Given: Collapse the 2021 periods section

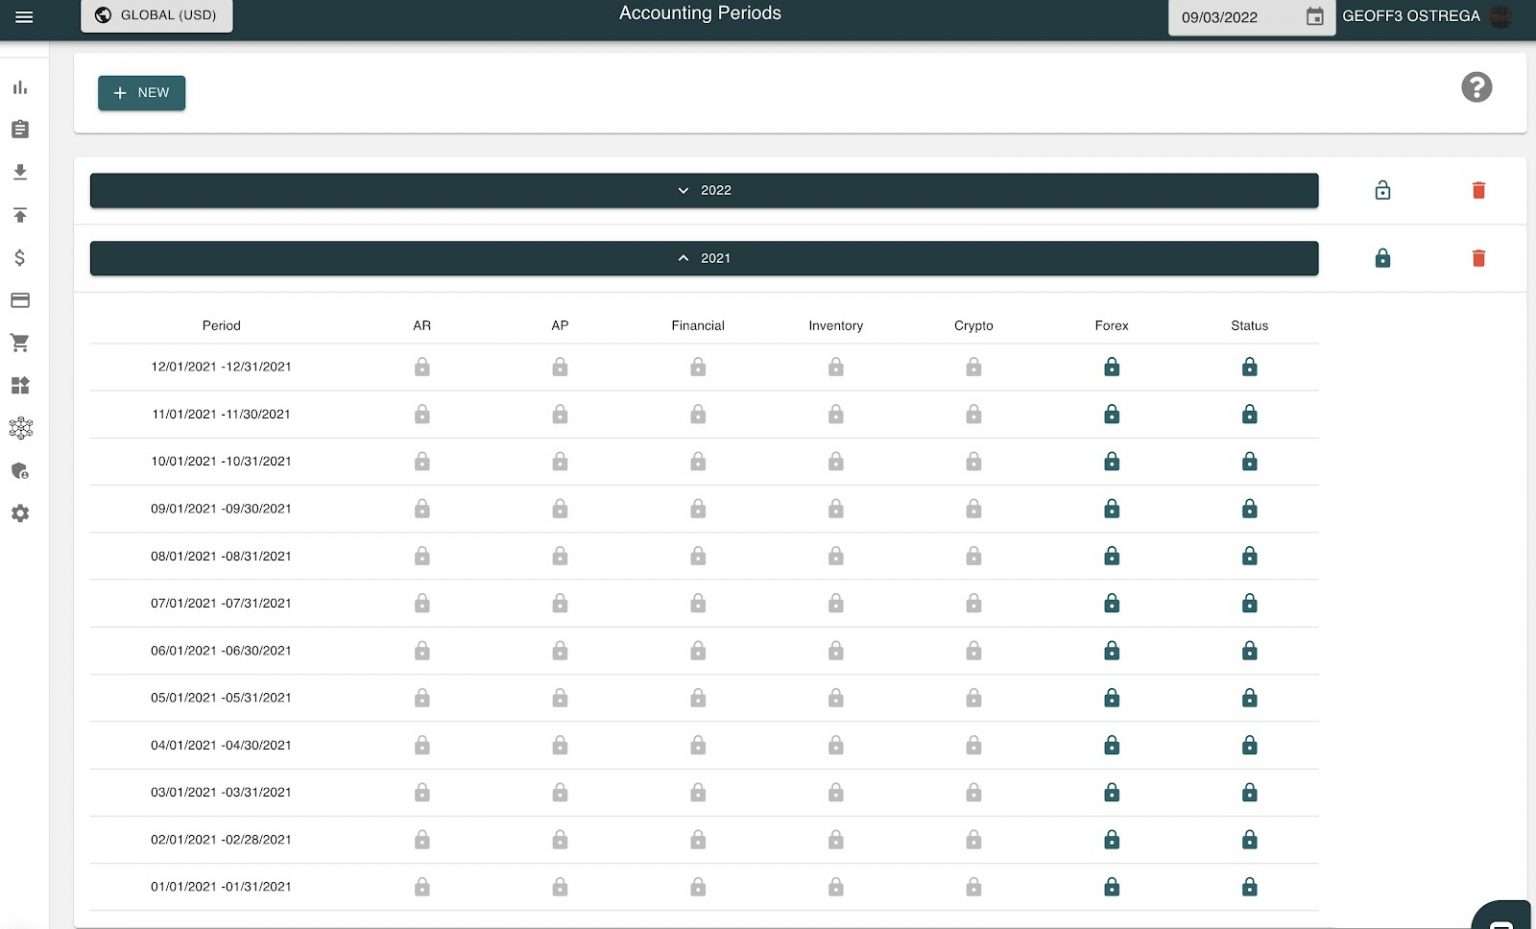Looking at the screenshot, I should click(x=704, y=259).
